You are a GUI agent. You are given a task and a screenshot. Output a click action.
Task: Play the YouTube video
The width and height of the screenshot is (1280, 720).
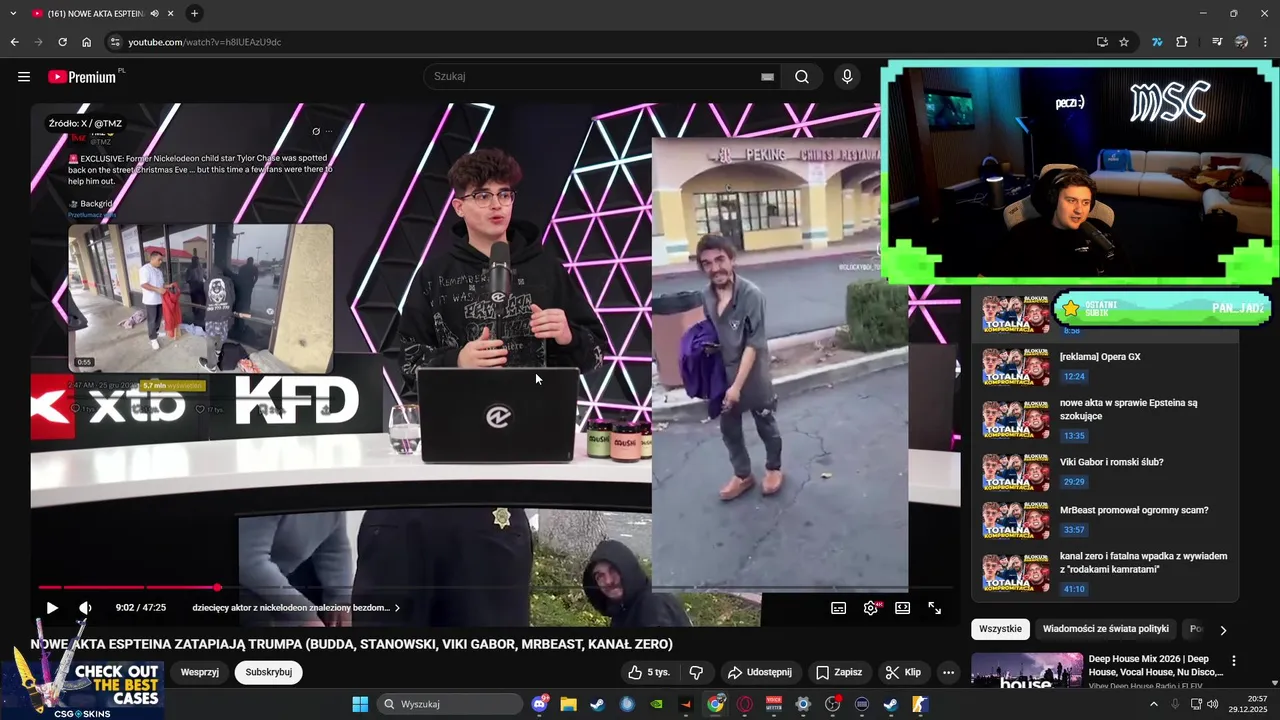(52, 607)
